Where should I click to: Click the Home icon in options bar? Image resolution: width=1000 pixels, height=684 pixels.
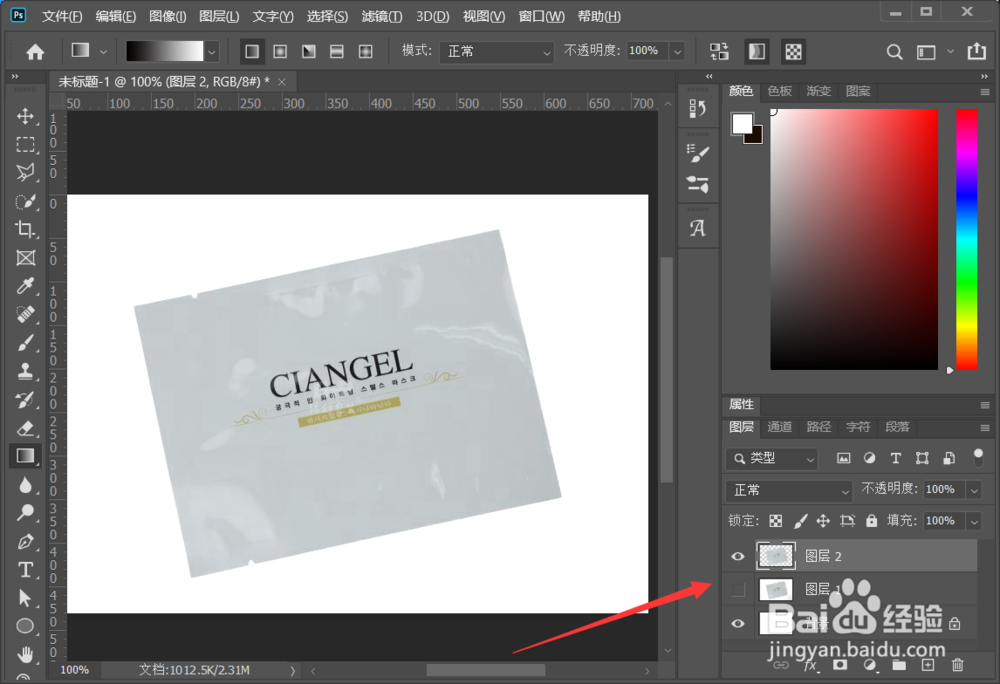(35, 51)
